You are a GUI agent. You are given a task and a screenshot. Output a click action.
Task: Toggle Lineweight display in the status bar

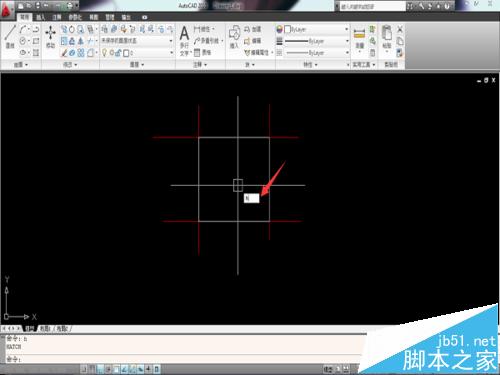click(148, 369)
